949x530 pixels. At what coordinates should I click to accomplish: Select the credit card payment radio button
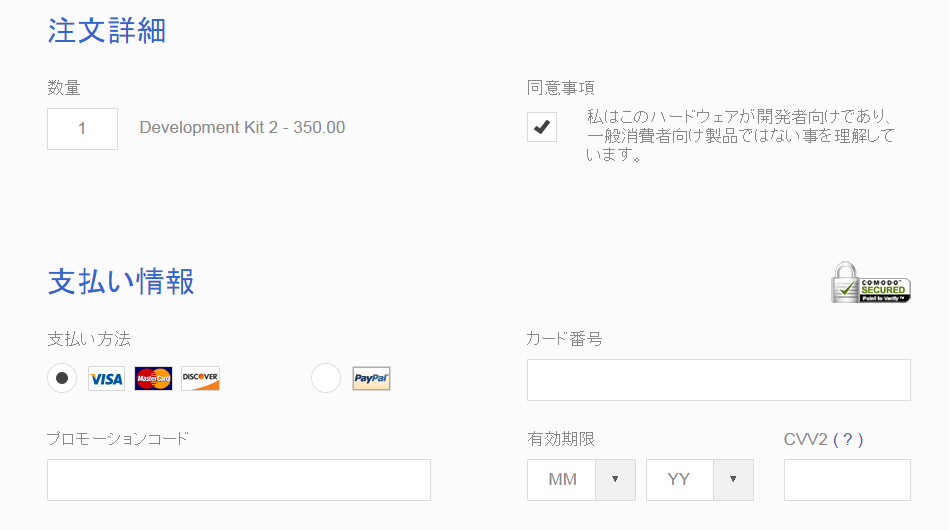[x=62, y=378]
